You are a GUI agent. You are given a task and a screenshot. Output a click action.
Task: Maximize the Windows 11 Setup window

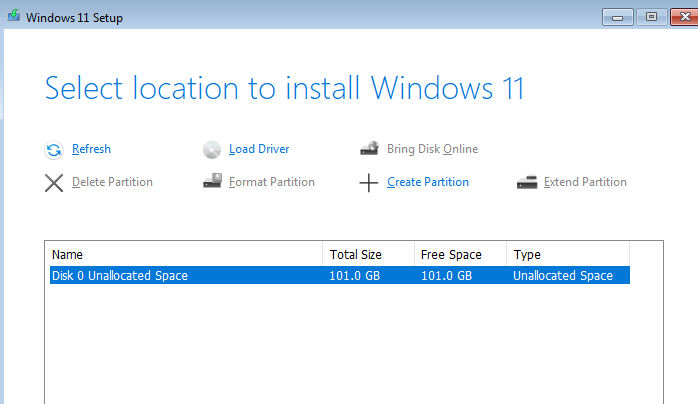coord(651,17)
